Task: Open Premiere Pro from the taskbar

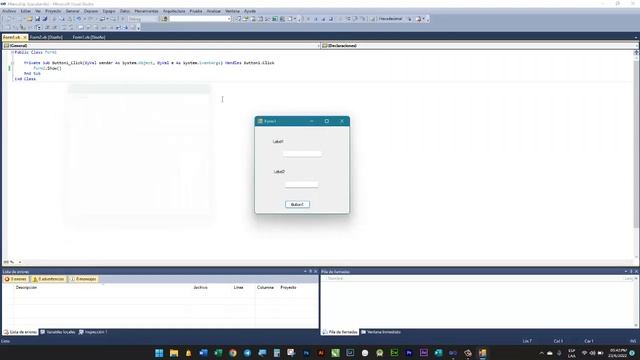Action: coord(409,353)
